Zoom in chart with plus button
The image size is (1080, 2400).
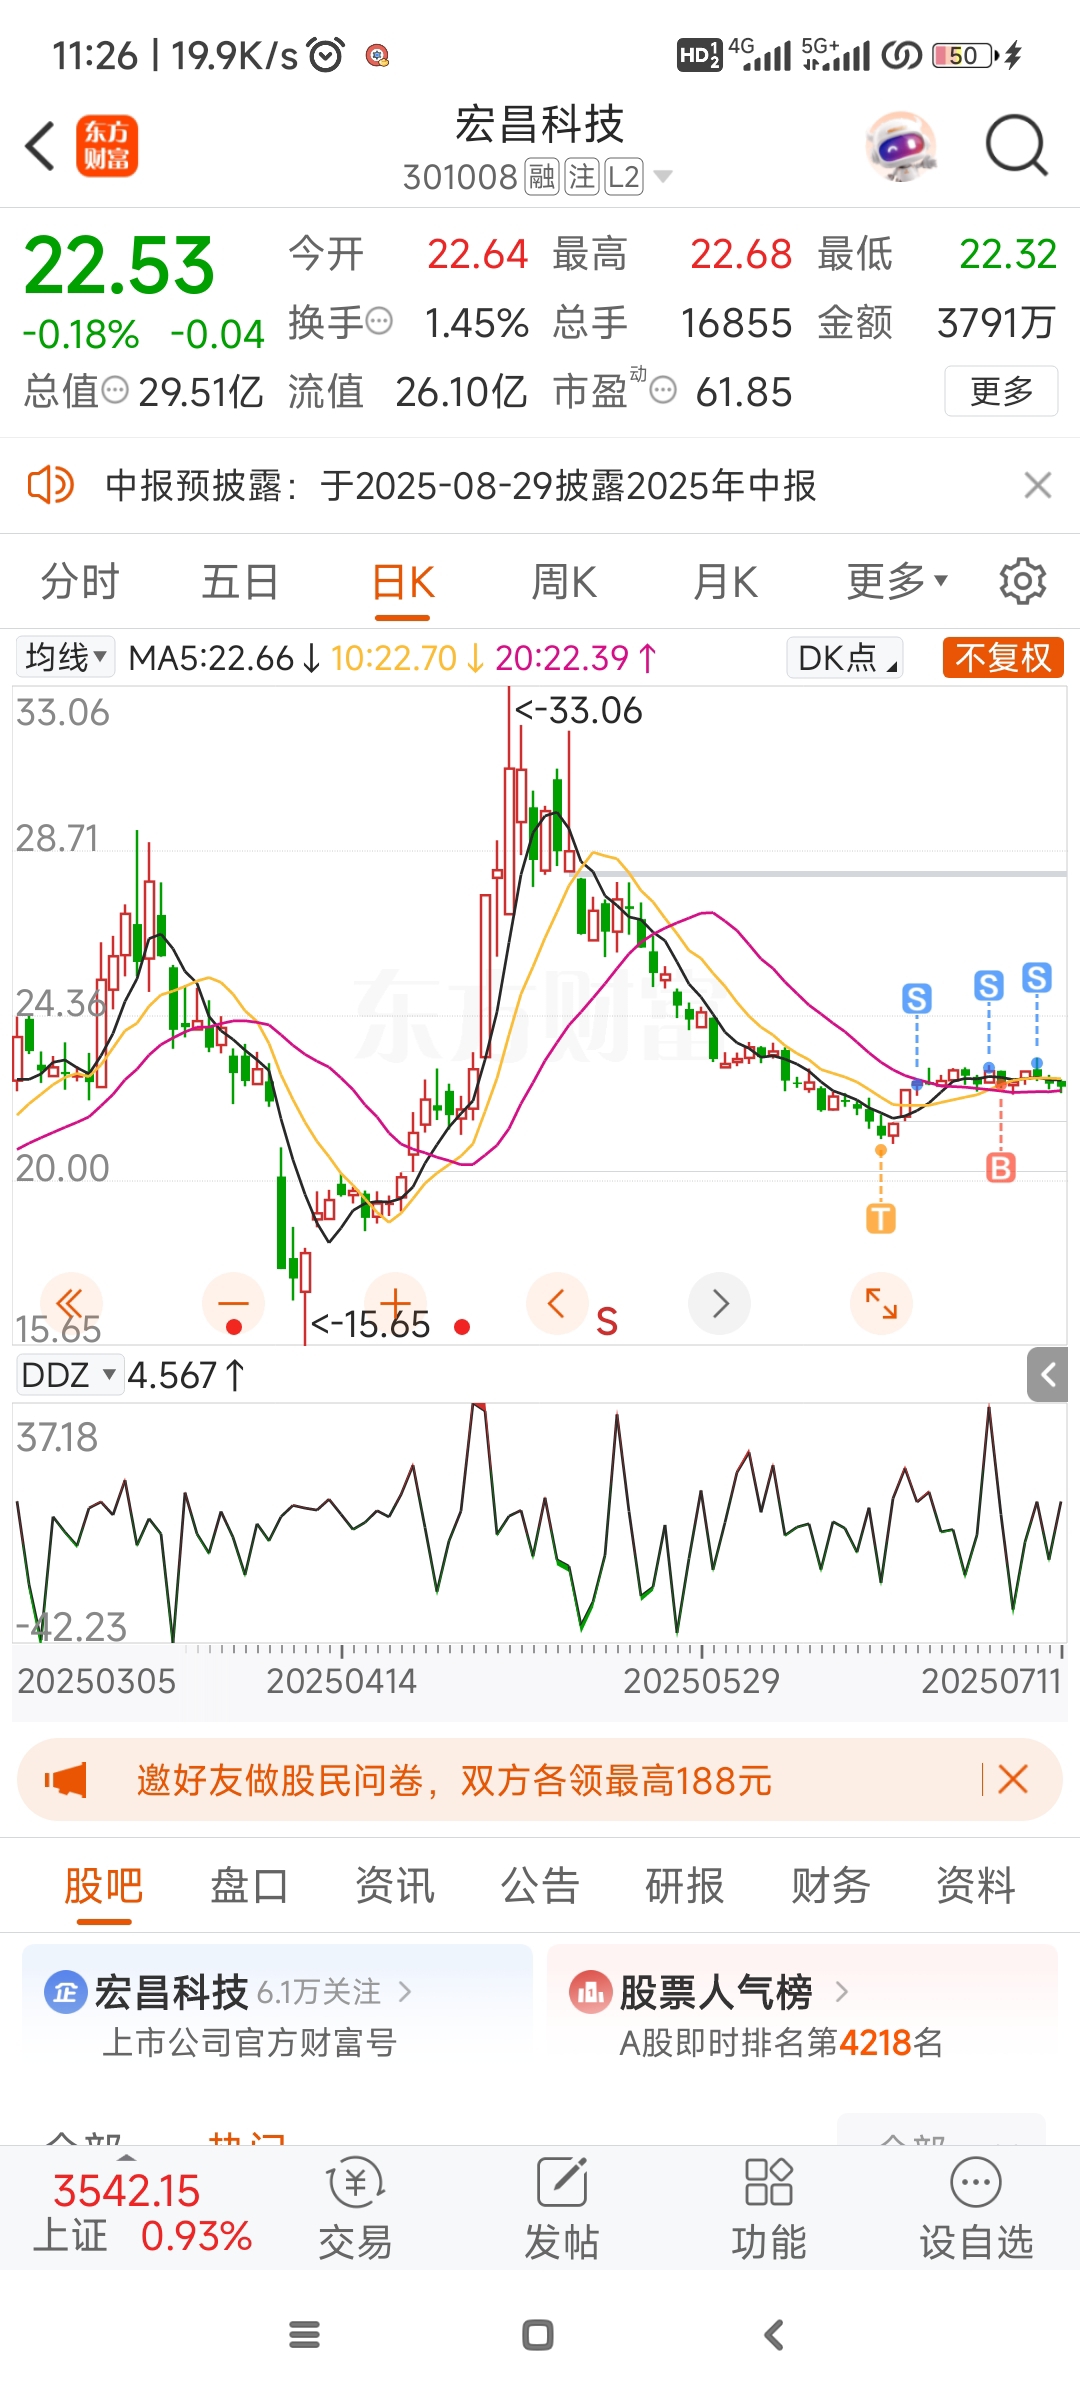[396, 1303]
